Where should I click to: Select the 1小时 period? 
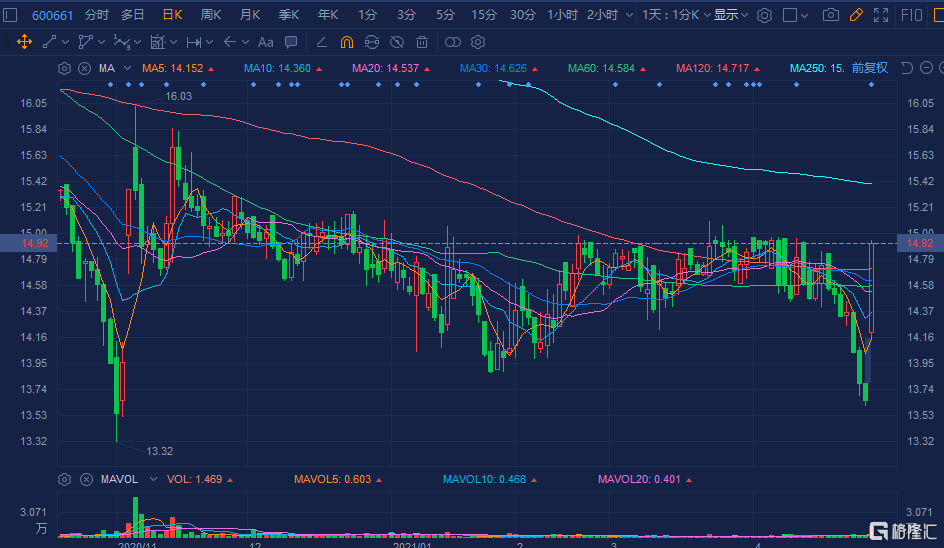pyautogui.click(x=562, y=15)
